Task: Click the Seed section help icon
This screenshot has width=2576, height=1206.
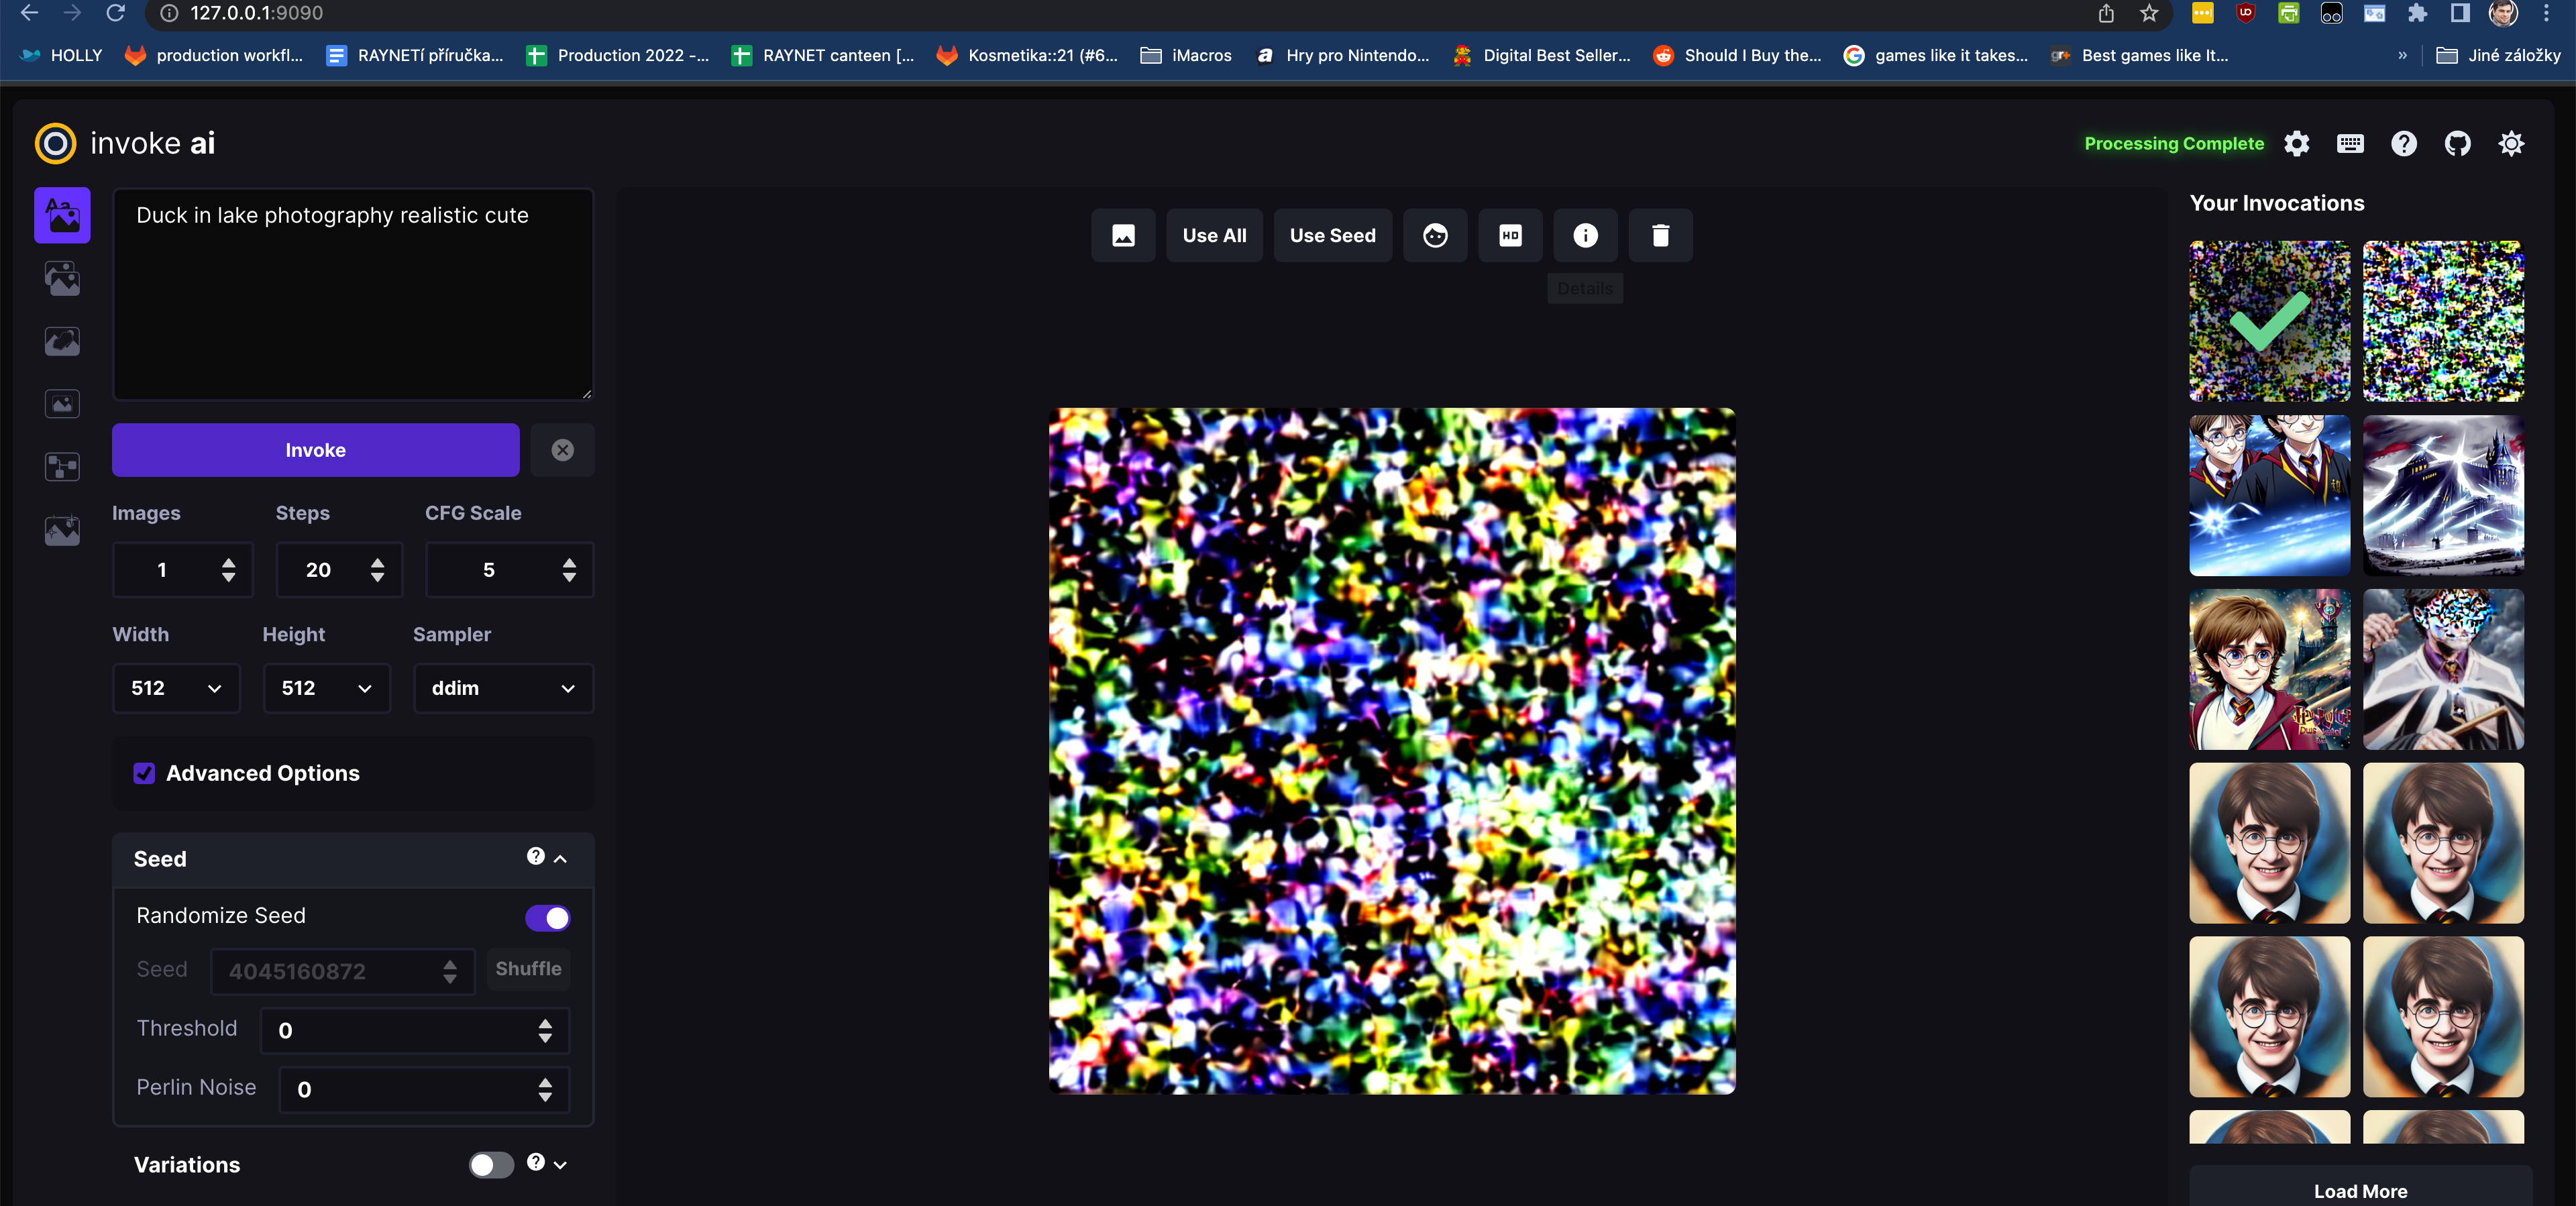Action: tap(536, 856)
